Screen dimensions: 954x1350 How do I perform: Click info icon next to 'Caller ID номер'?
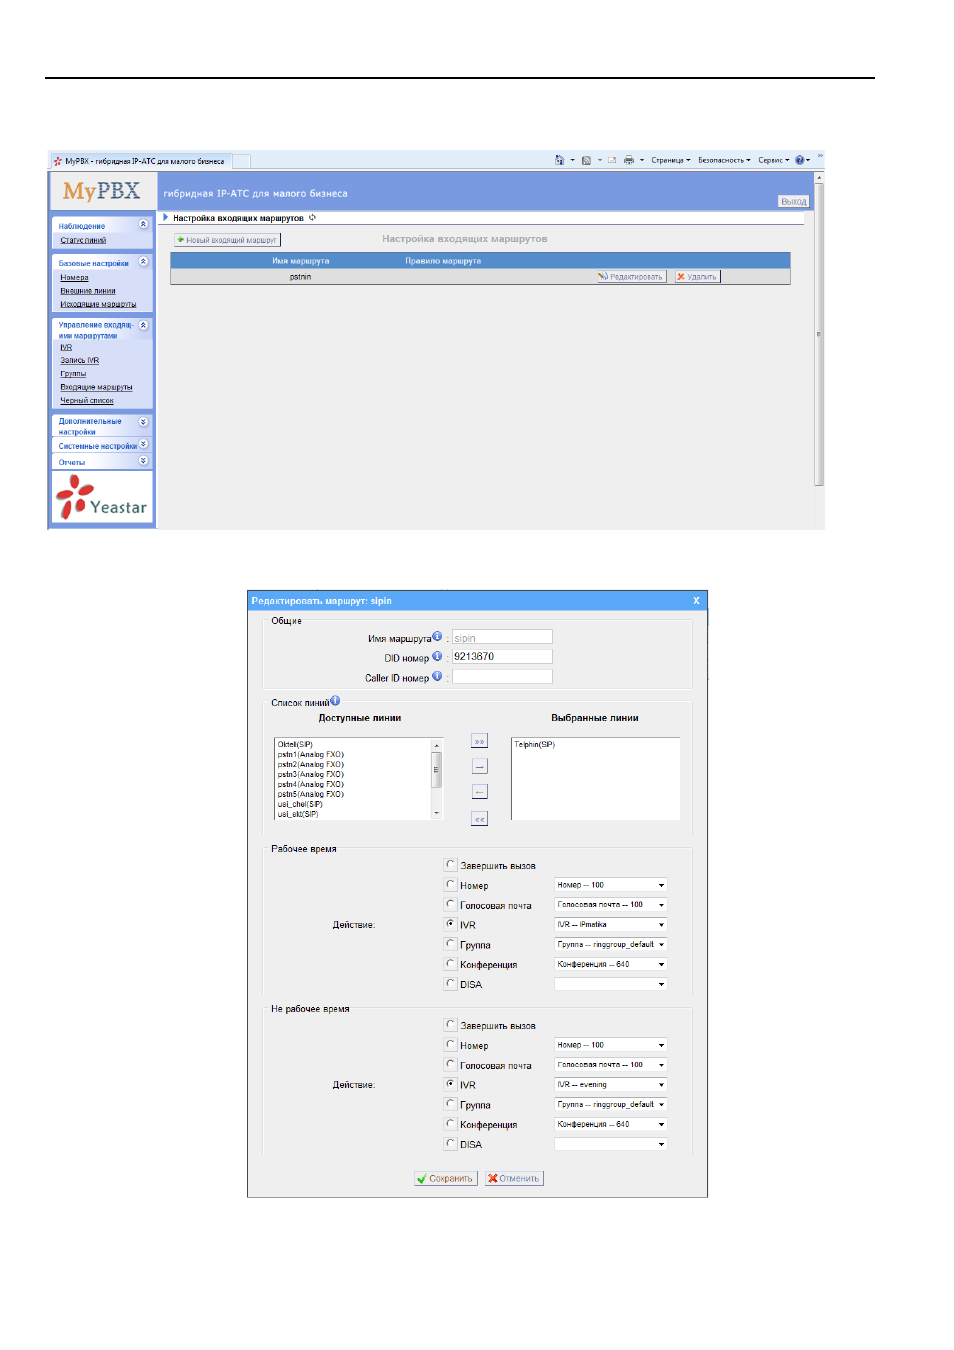click(x=437, y=676)
